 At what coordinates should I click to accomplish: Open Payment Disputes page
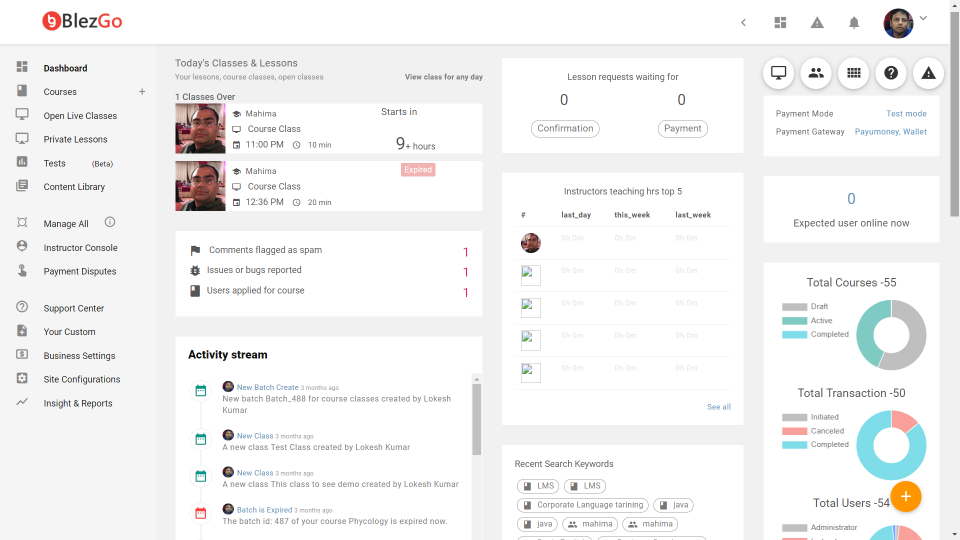click(80, 272)
